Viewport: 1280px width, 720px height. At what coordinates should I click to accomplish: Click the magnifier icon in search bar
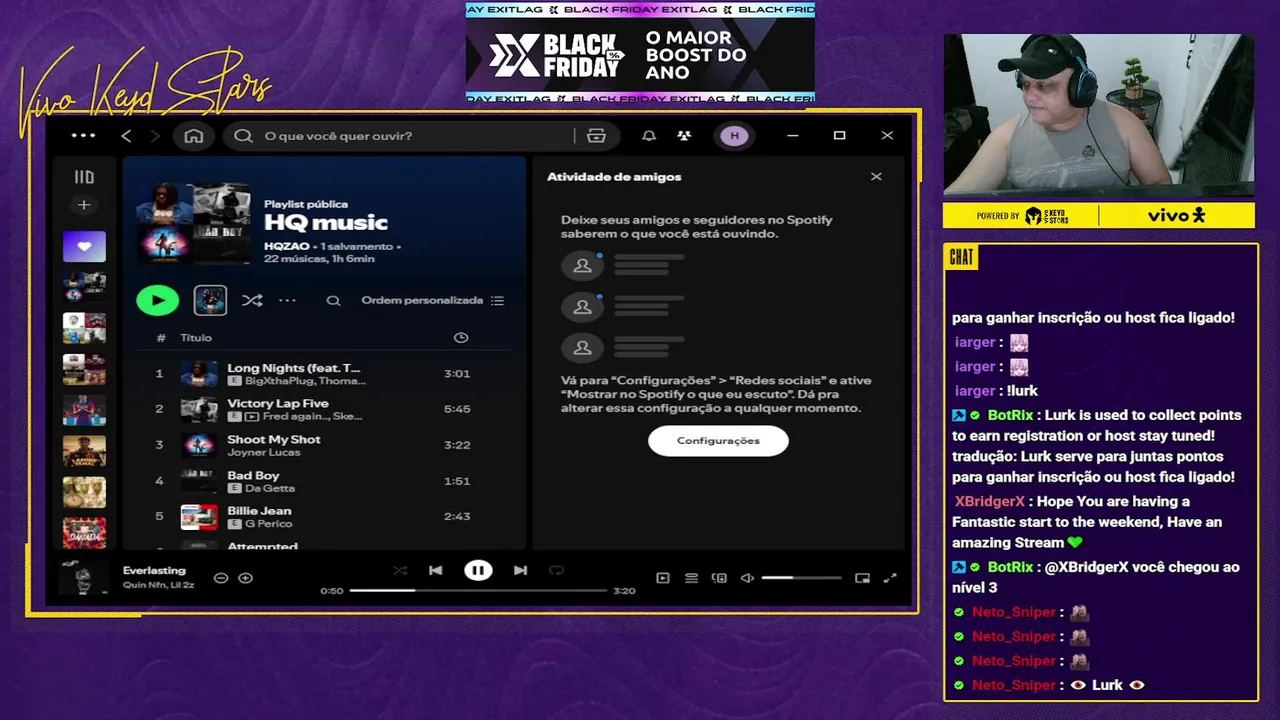(x=243, y=136)
